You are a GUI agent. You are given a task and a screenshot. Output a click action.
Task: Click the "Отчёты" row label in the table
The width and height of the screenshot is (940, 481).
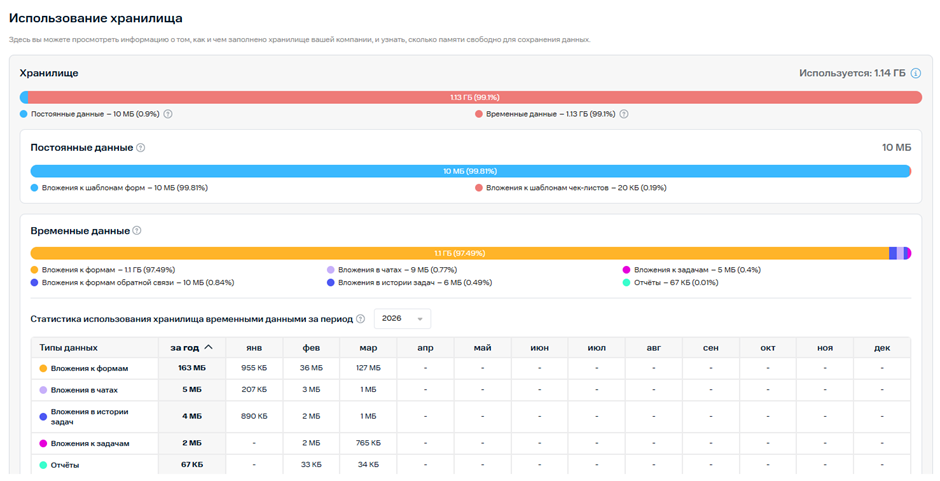65,465
